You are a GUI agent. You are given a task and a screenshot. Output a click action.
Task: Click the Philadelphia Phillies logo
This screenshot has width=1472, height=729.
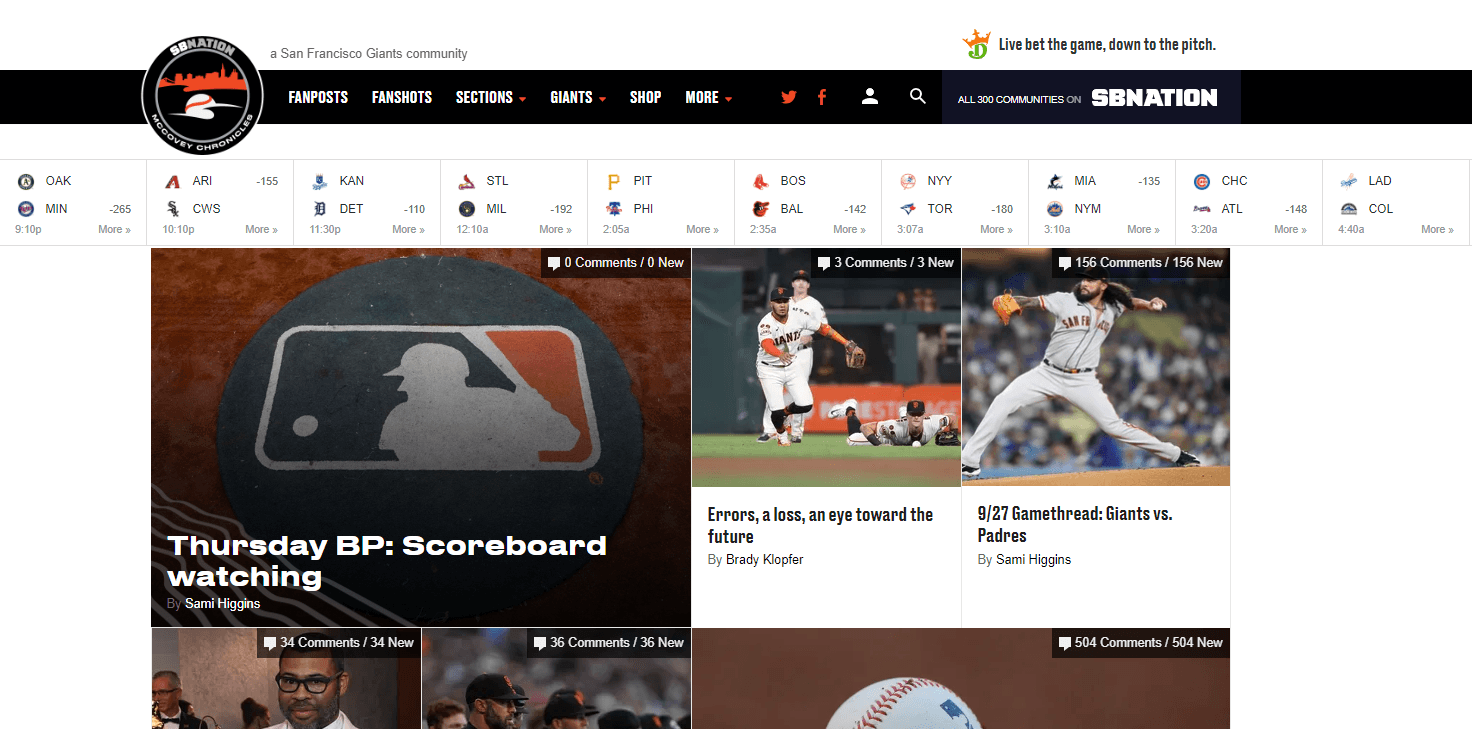pos(614,209)
